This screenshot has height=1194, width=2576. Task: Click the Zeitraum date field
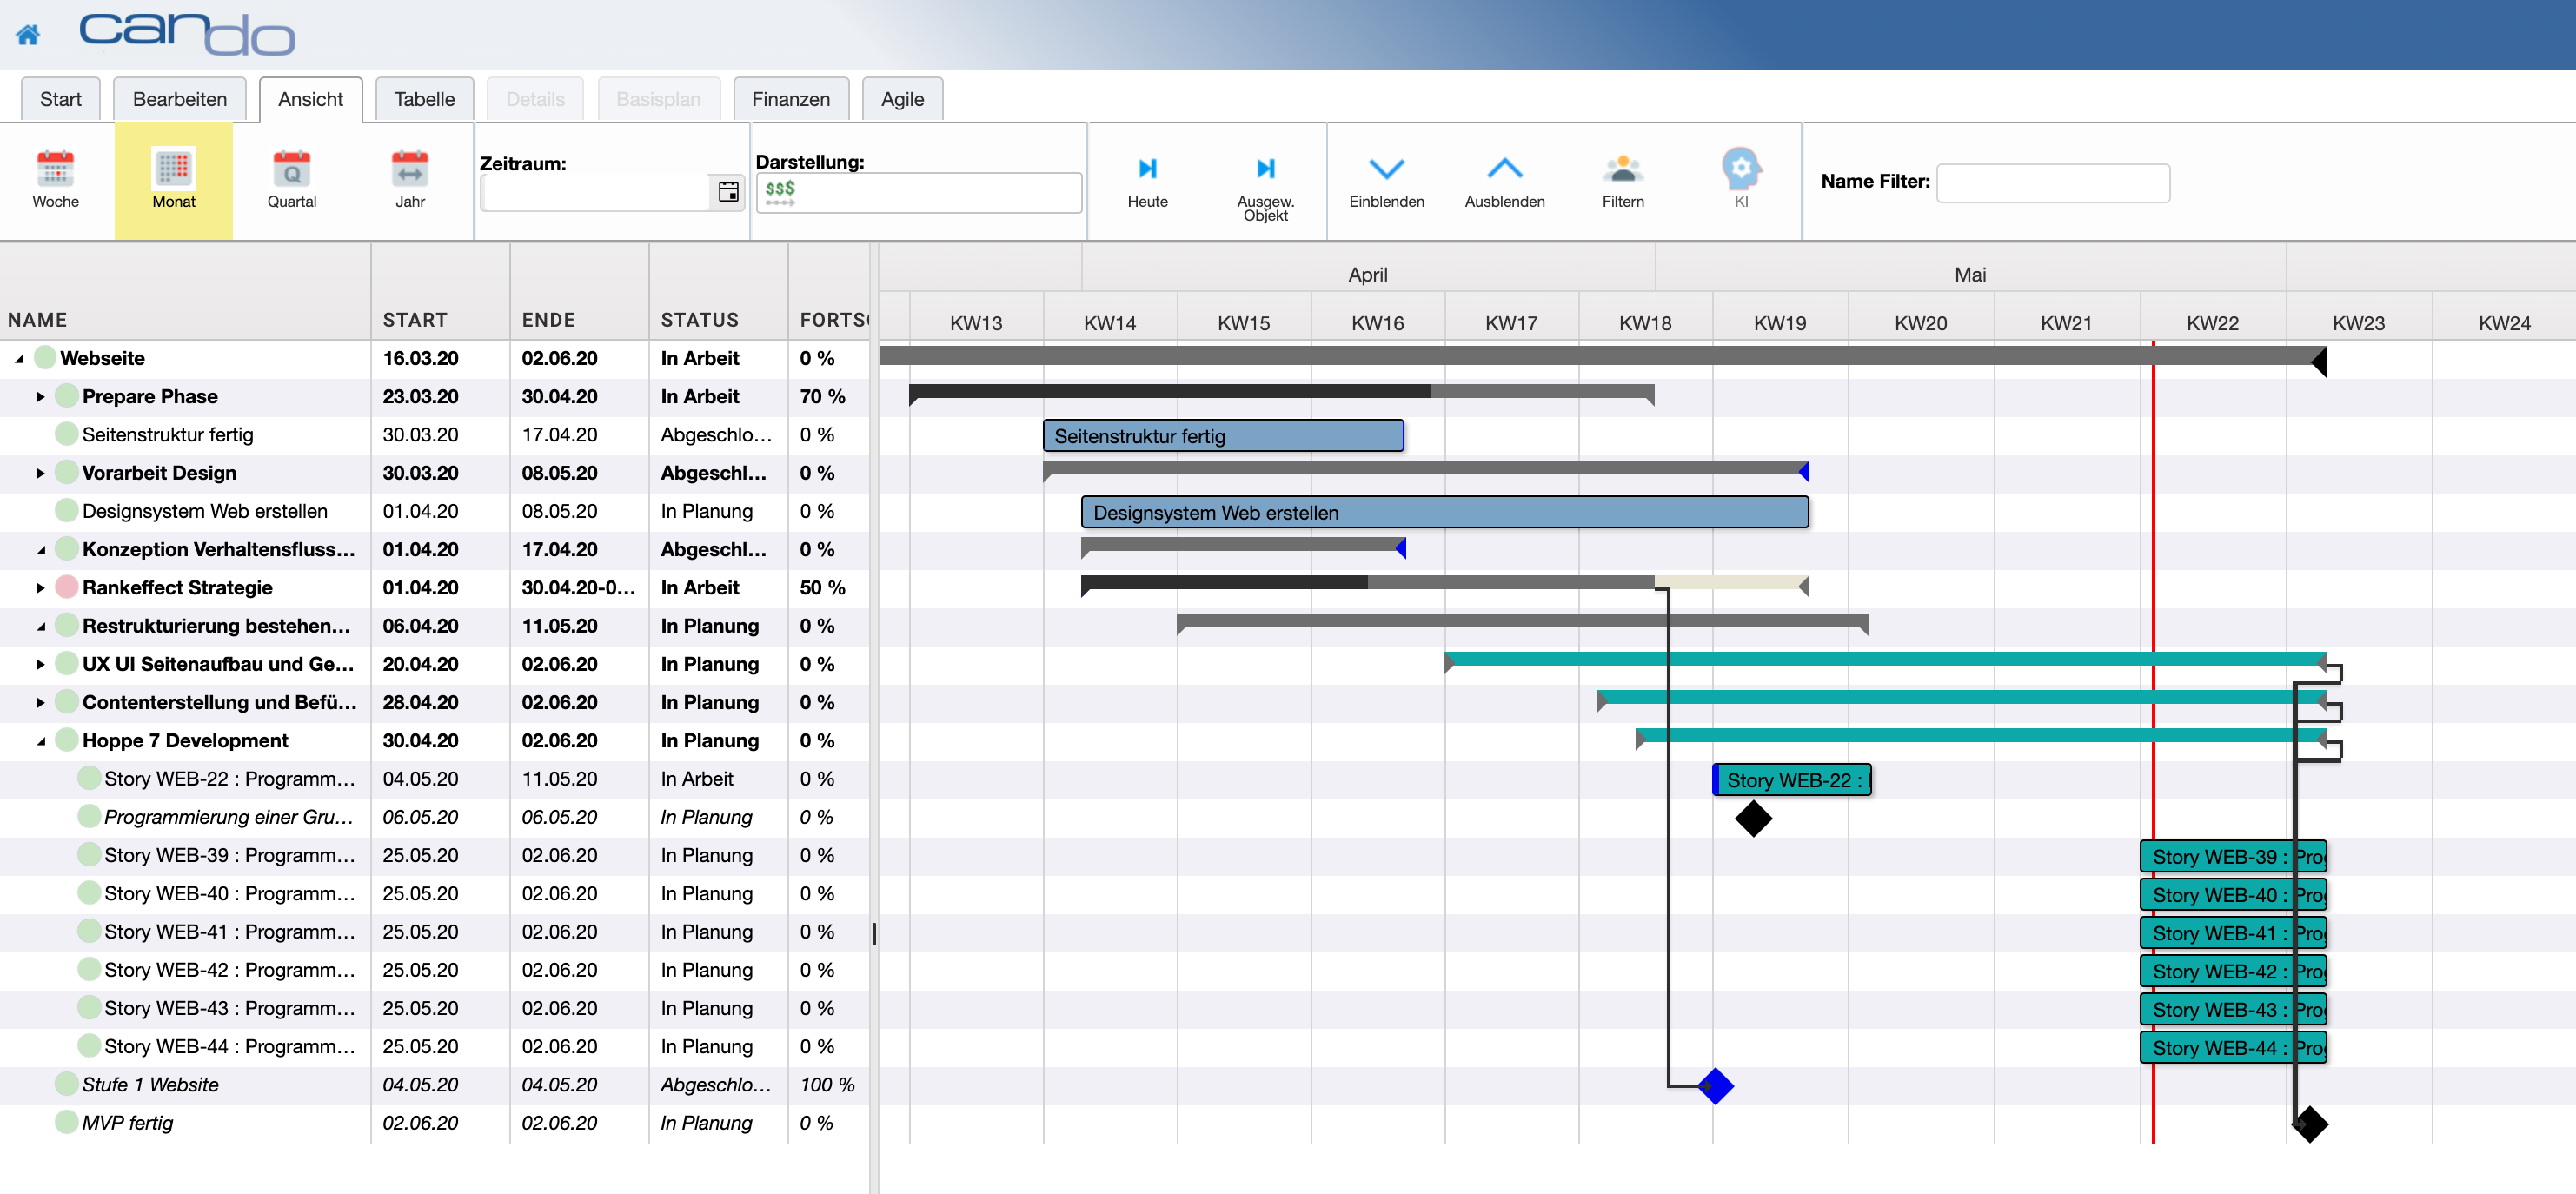pos(597,192)
